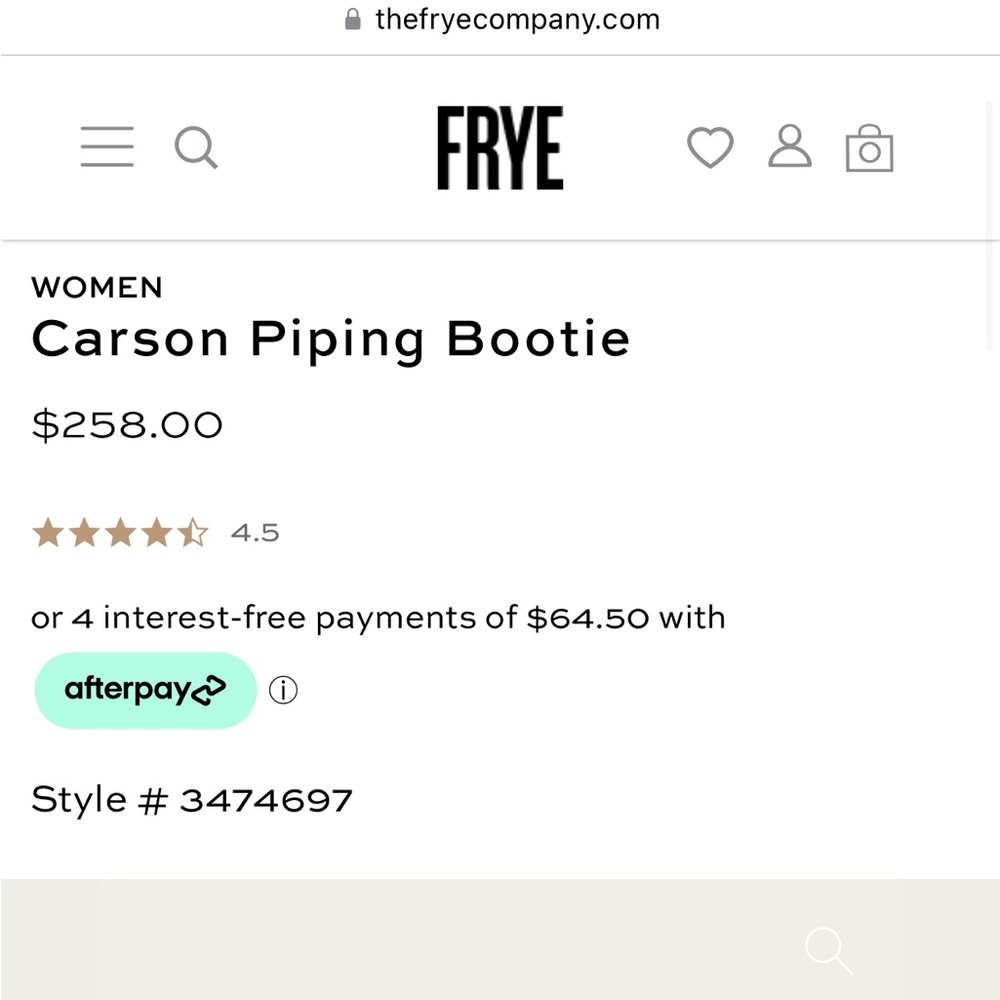The width and height of the screenshot is (1000, 1000).
Task: Open the shopping bag icon
Action: (869, 149)
